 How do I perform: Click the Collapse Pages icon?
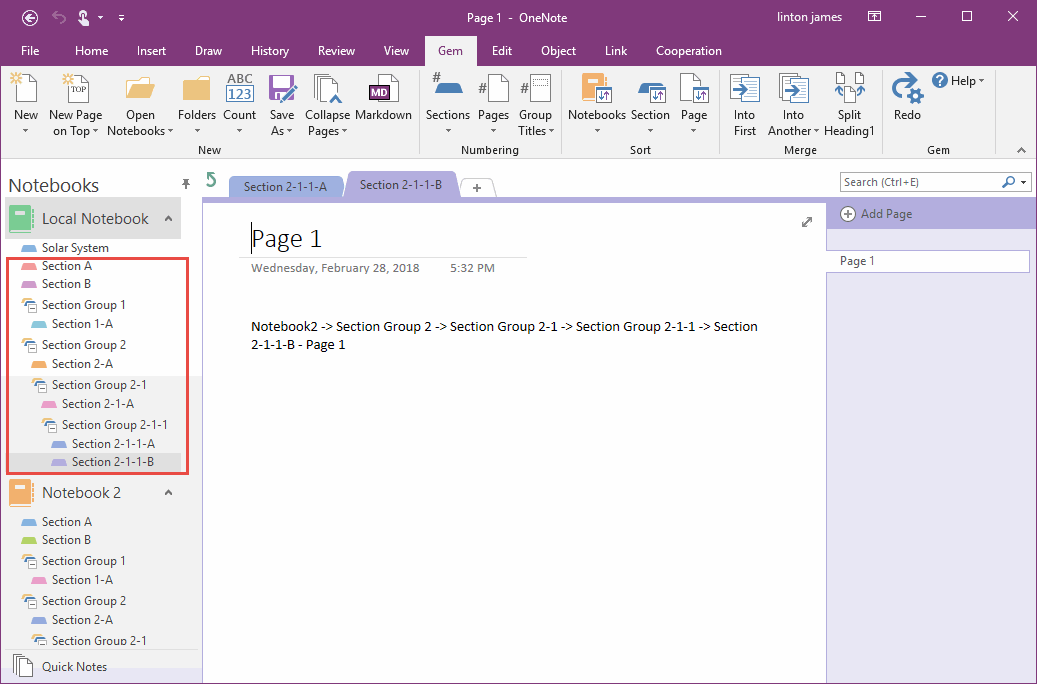327,89
